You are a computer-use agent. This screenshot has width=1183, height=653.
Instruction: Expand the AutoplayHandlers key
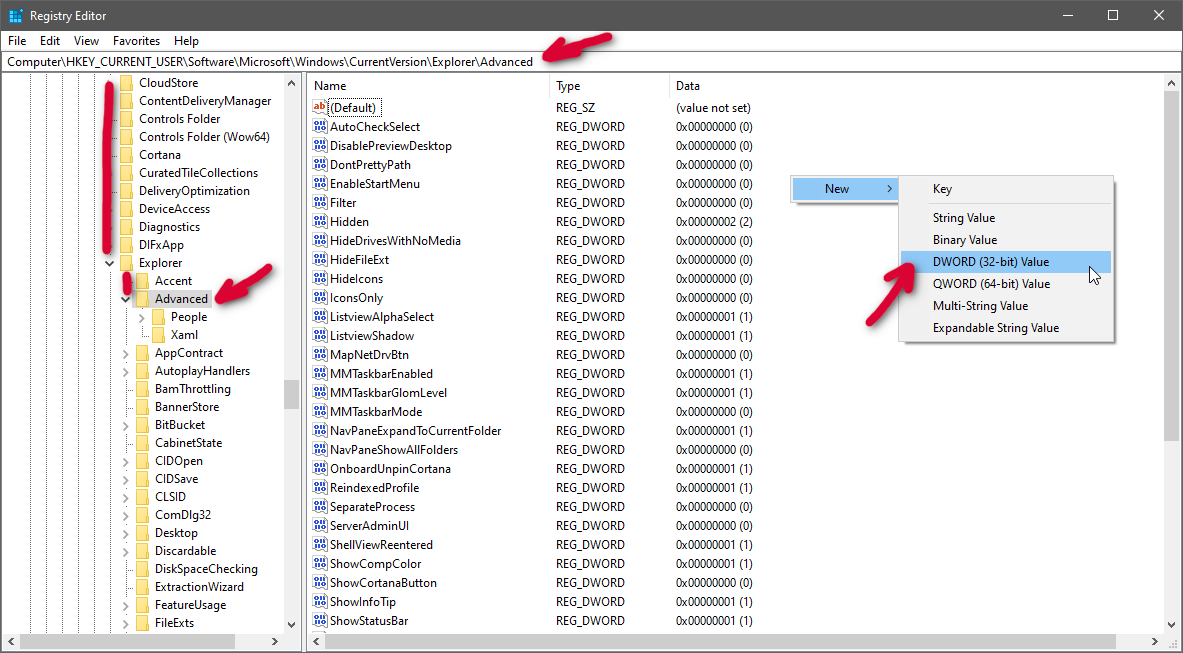[x=125, y=371]
